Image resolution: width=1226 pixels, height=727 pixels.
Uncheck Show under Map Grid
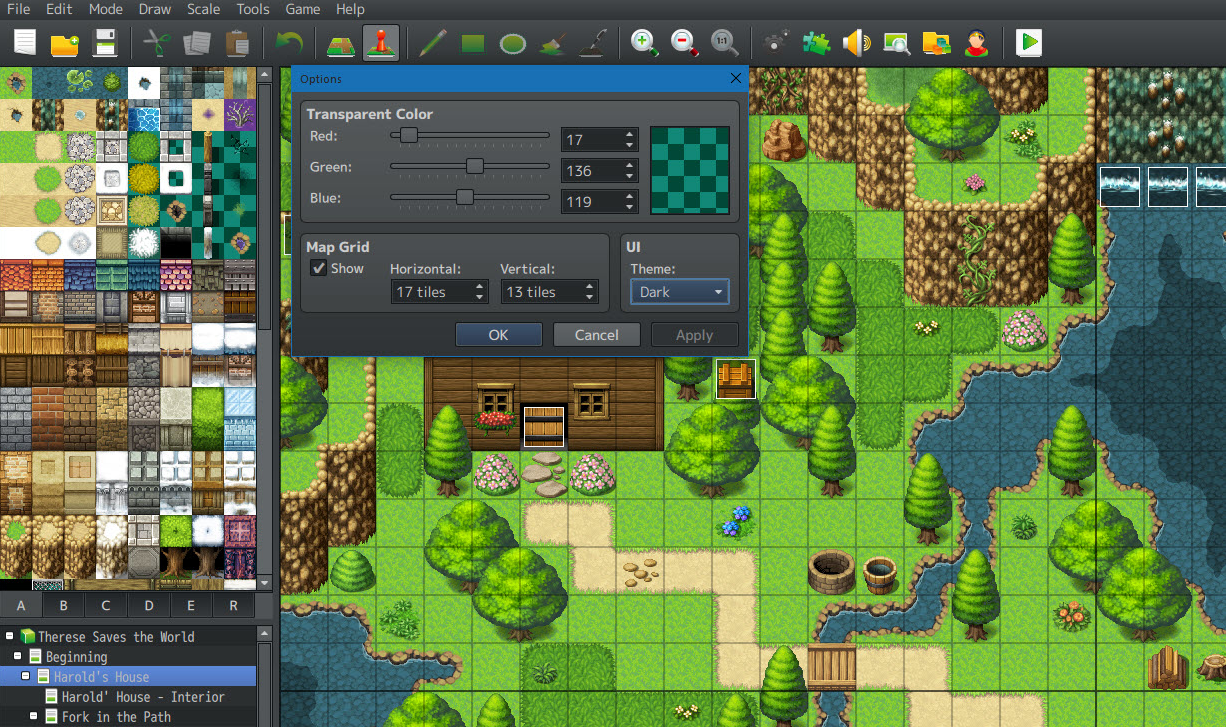(x=318, y=268)
